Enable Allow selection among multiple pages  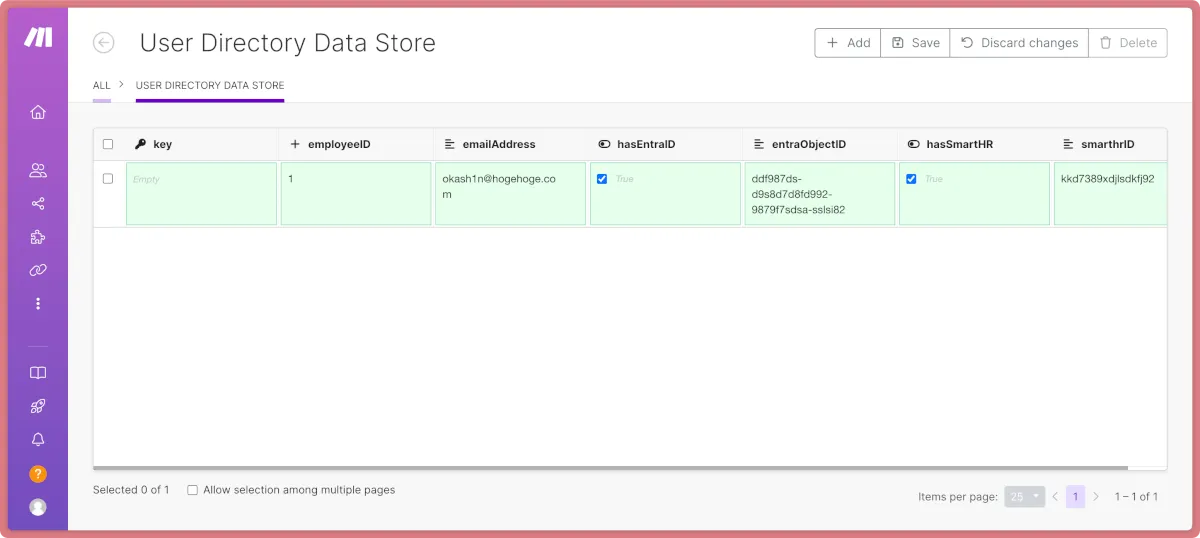193,490
